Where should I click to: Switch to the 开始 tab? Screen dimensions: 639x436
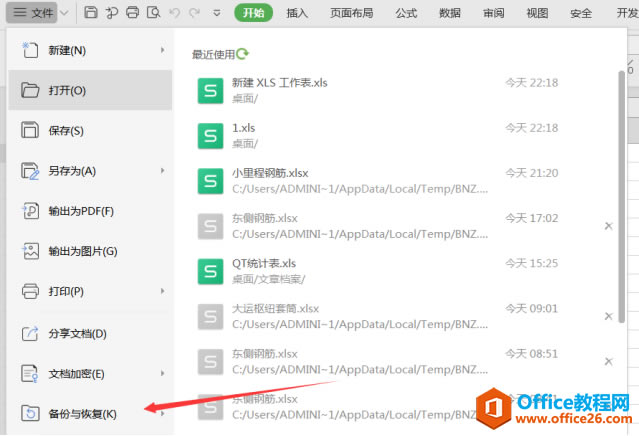pyautogui.click(x=253, y=13)
